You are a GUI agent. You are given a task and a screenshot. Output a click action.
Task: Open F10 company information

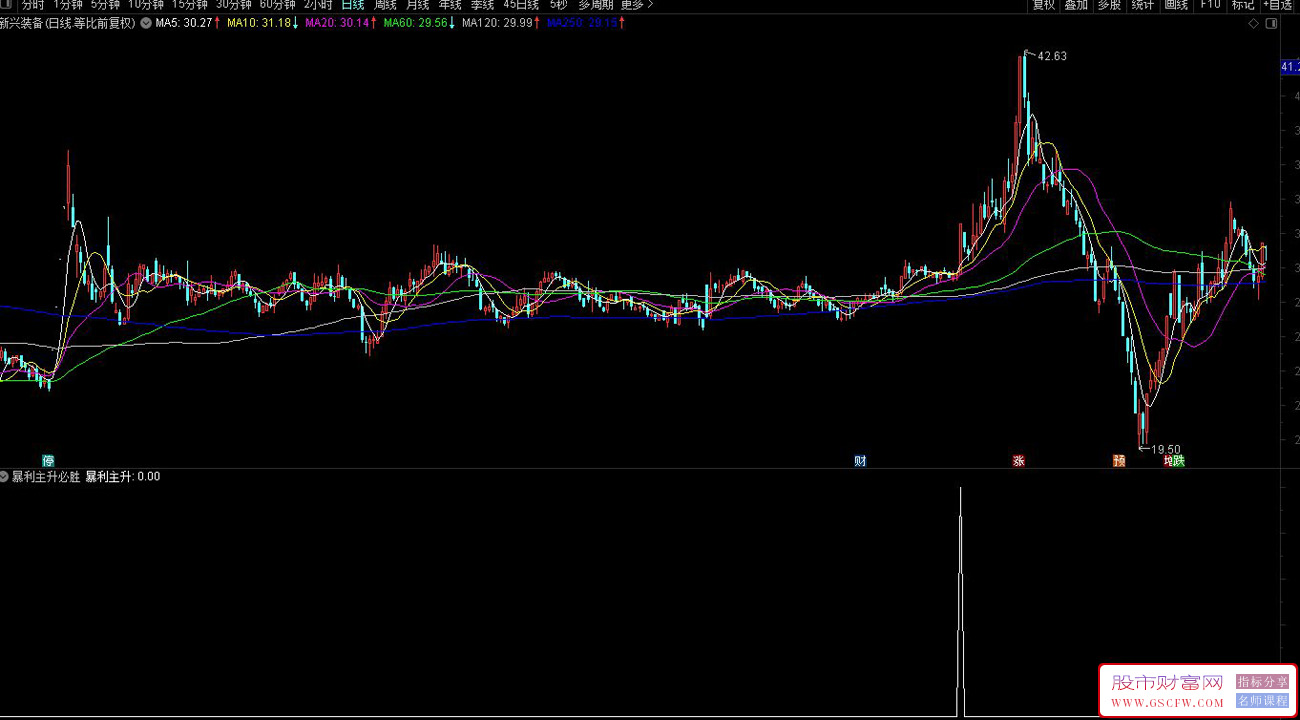(1210, 5)
